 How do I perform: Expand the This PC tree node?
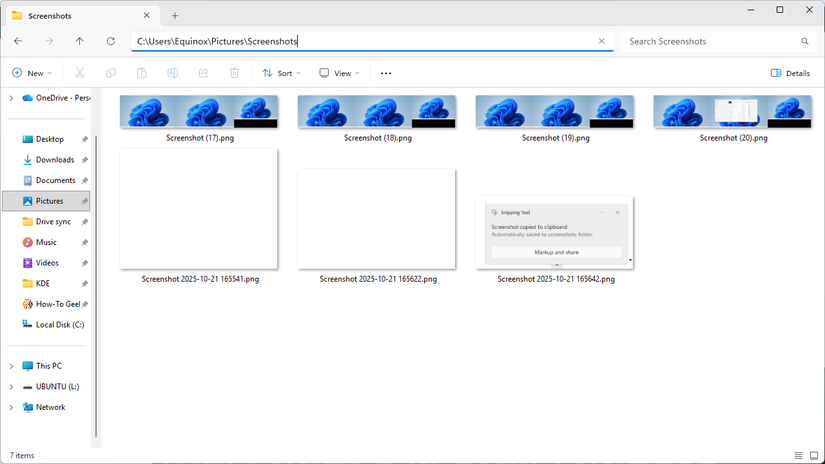[x=11, y=366]
